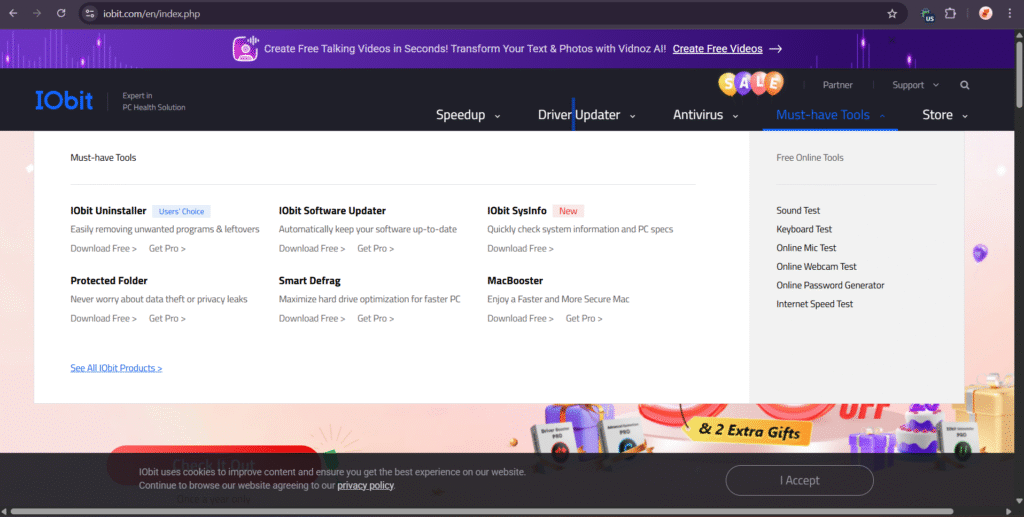
Task: Get Pro for IObit Software Updater
Action: 376,249
